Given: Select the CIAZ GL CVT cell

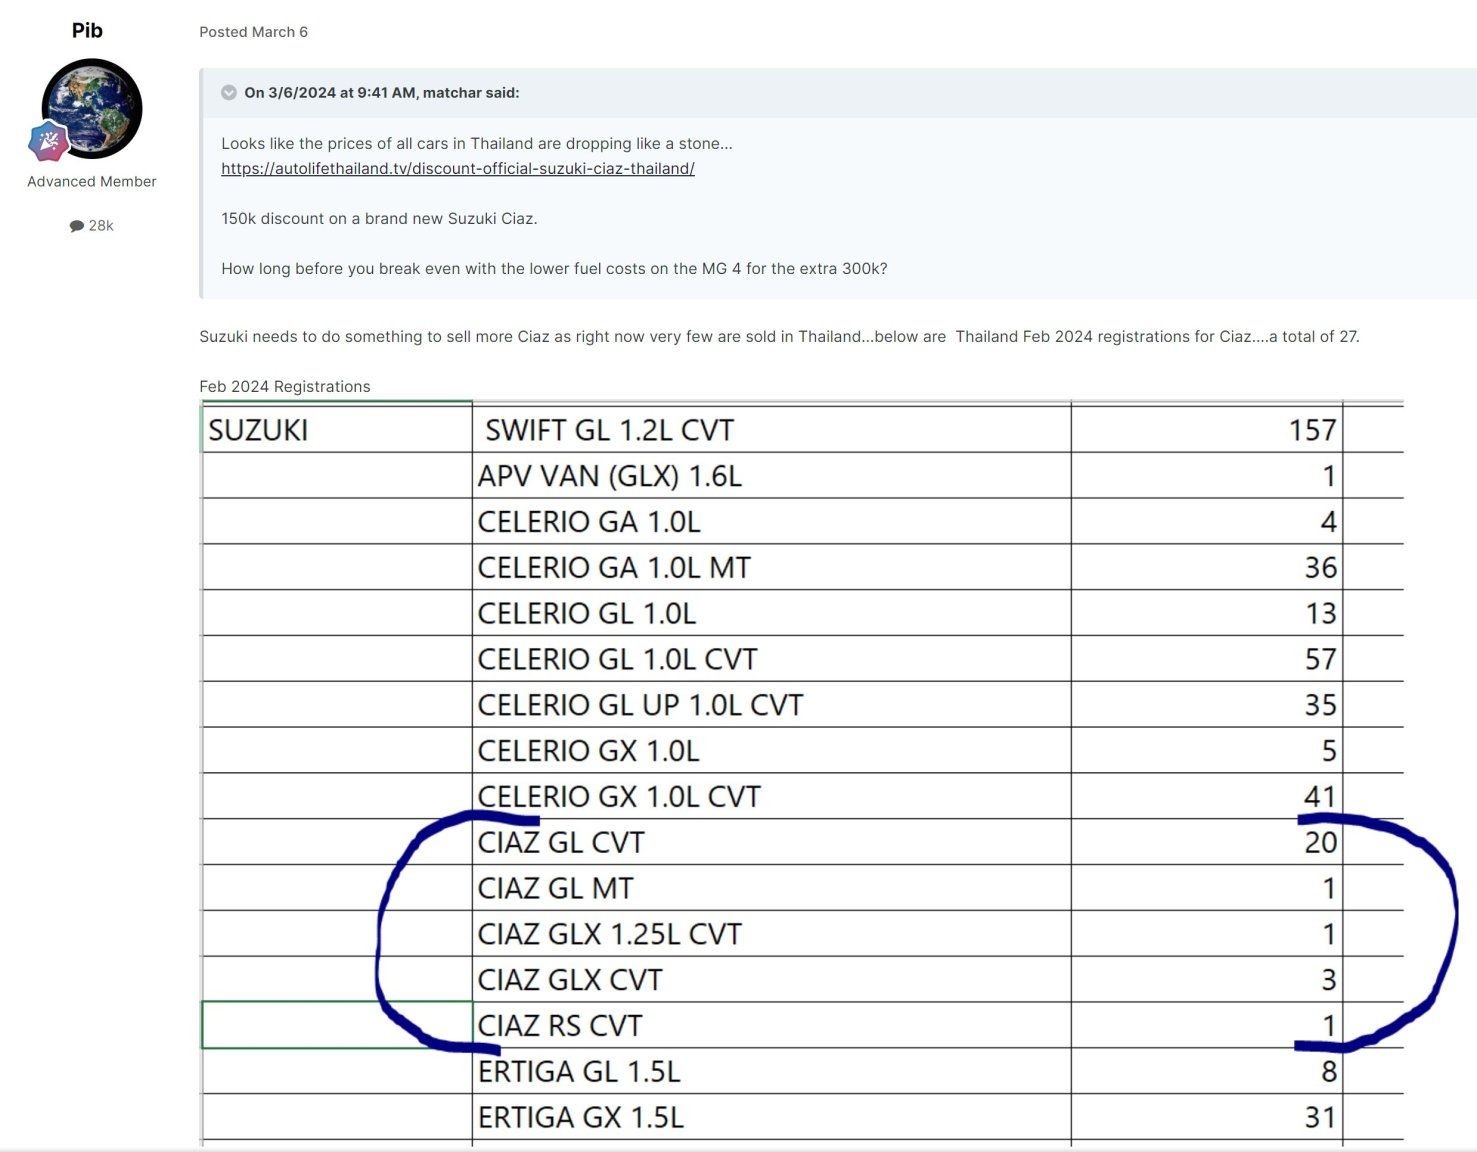Looking at the screenshot, I should [x=771, y=842].
